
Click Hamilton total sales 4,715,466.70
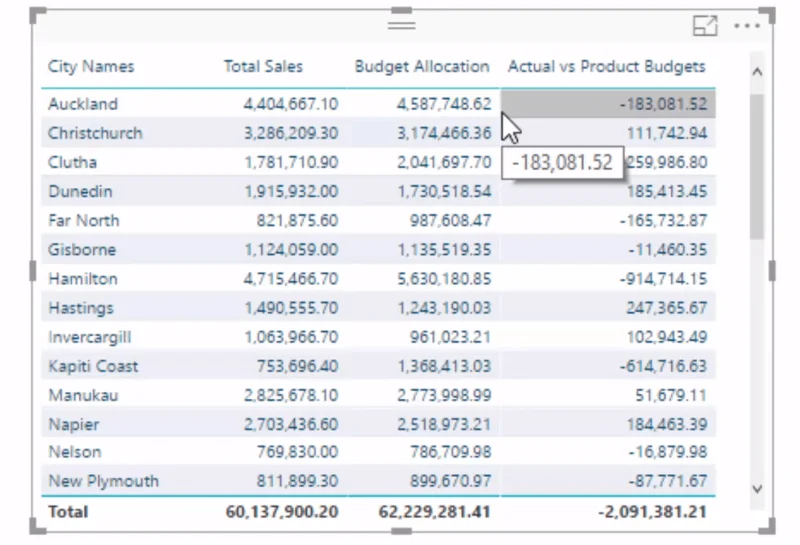click(291, 279)
